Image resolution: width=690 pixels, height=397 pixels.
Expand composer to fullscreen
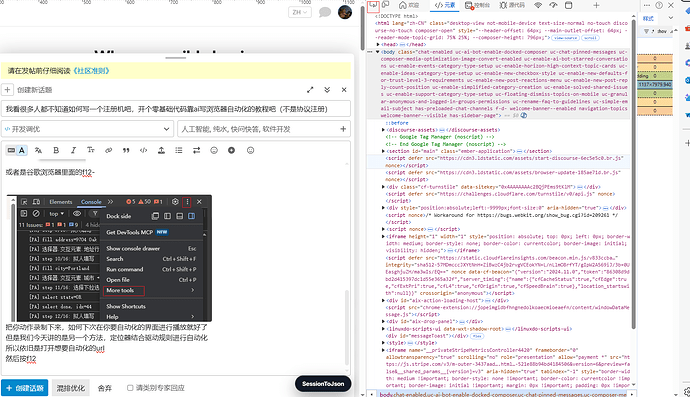(310, 90)
